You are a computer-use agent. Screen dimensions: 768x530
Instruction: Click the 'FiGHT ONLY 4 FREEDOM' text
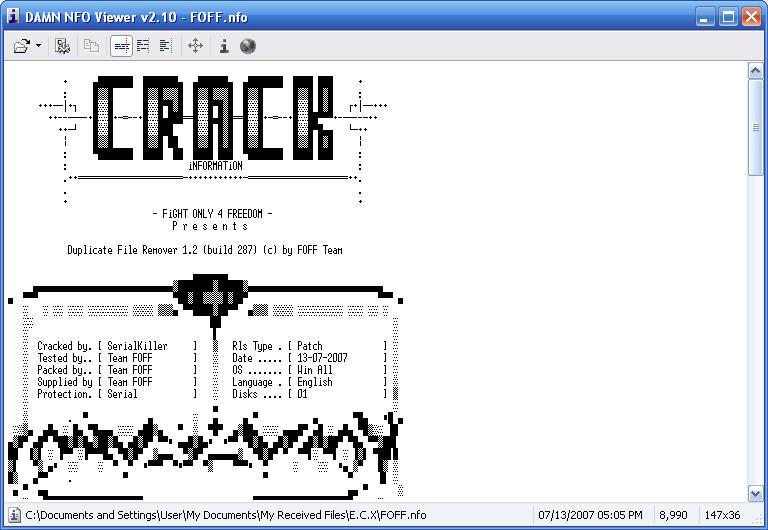[x=213, y=214]
